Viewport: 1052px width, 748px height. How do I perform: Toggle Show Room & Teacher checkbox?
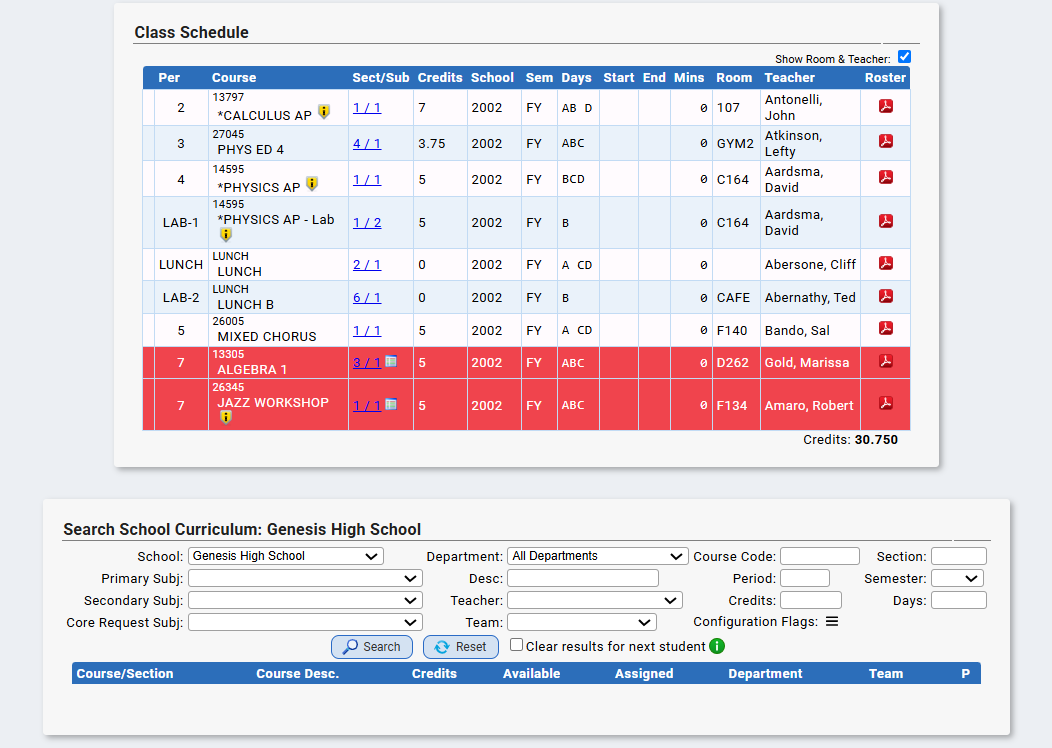point(904,57)
